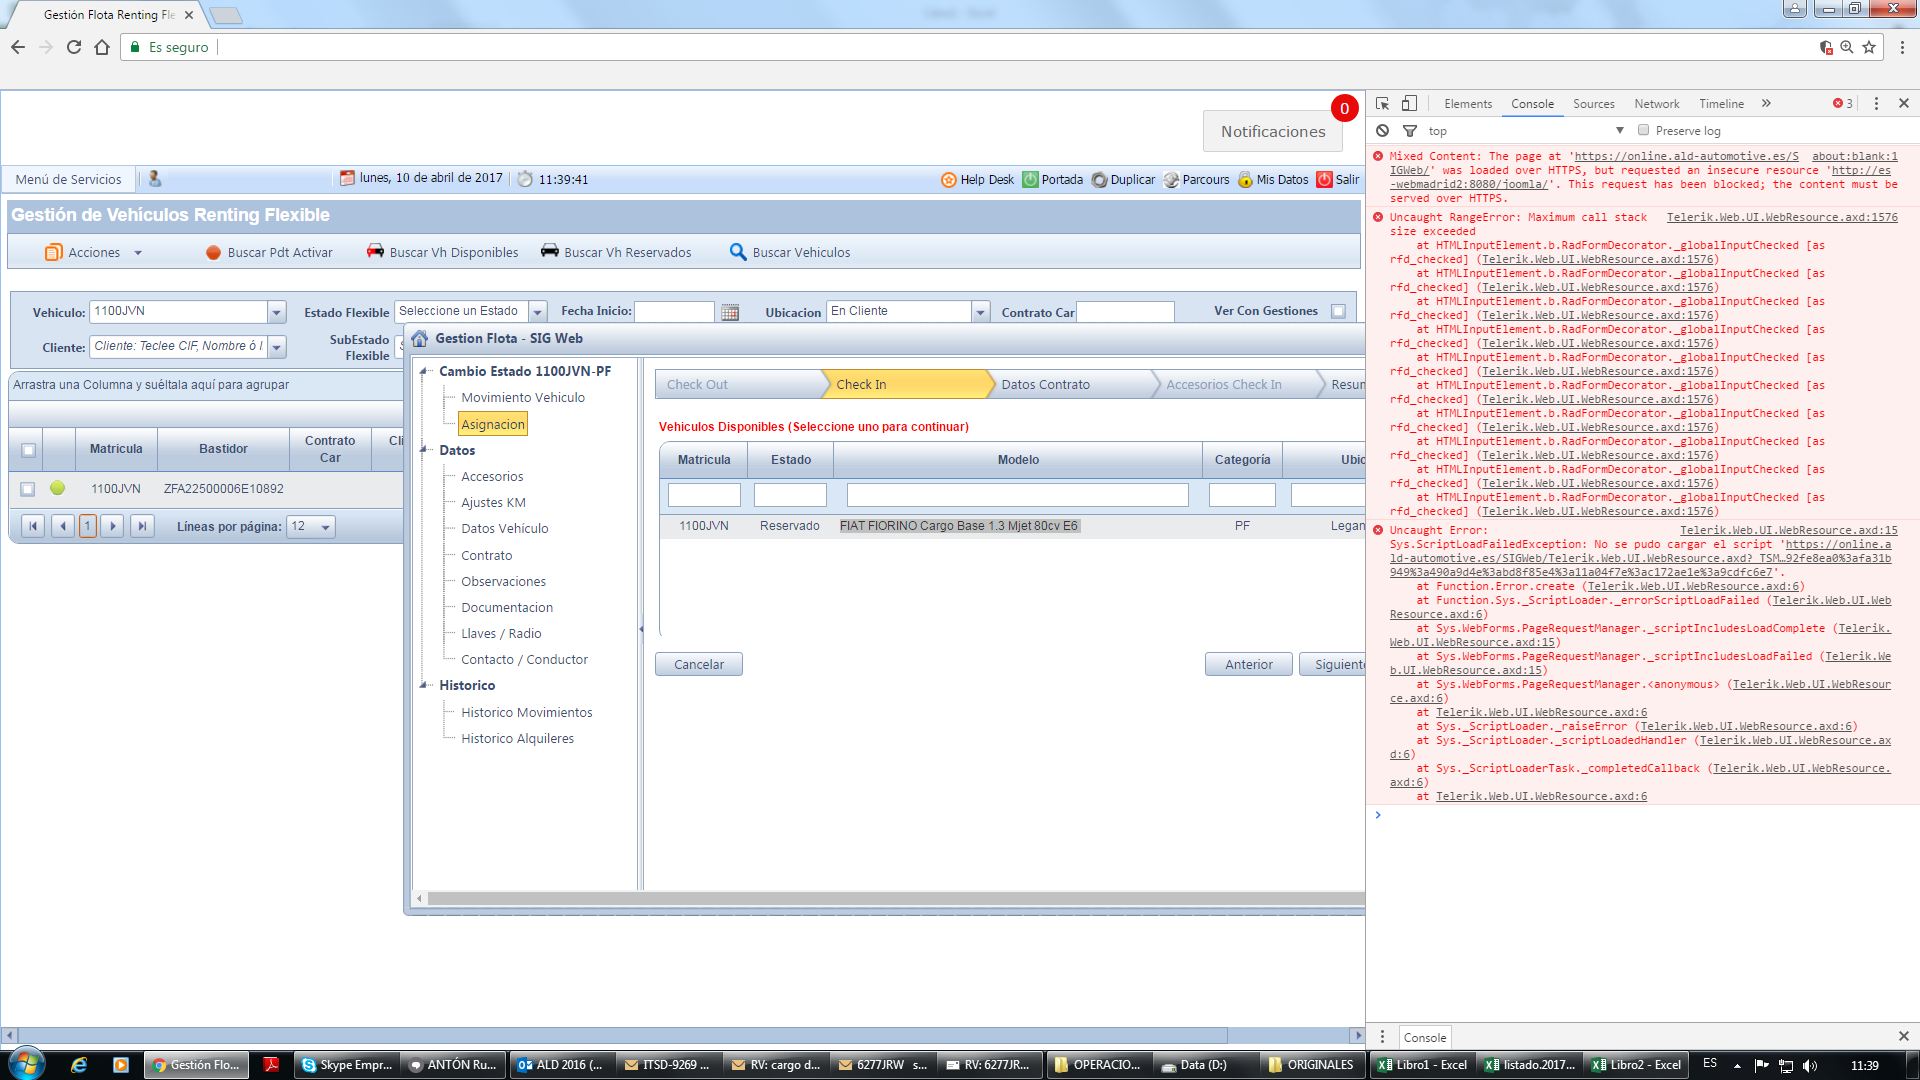This screenshot has height=1080, width=1920.
Task: Click the Duplicar icon
Action: 1099,180
